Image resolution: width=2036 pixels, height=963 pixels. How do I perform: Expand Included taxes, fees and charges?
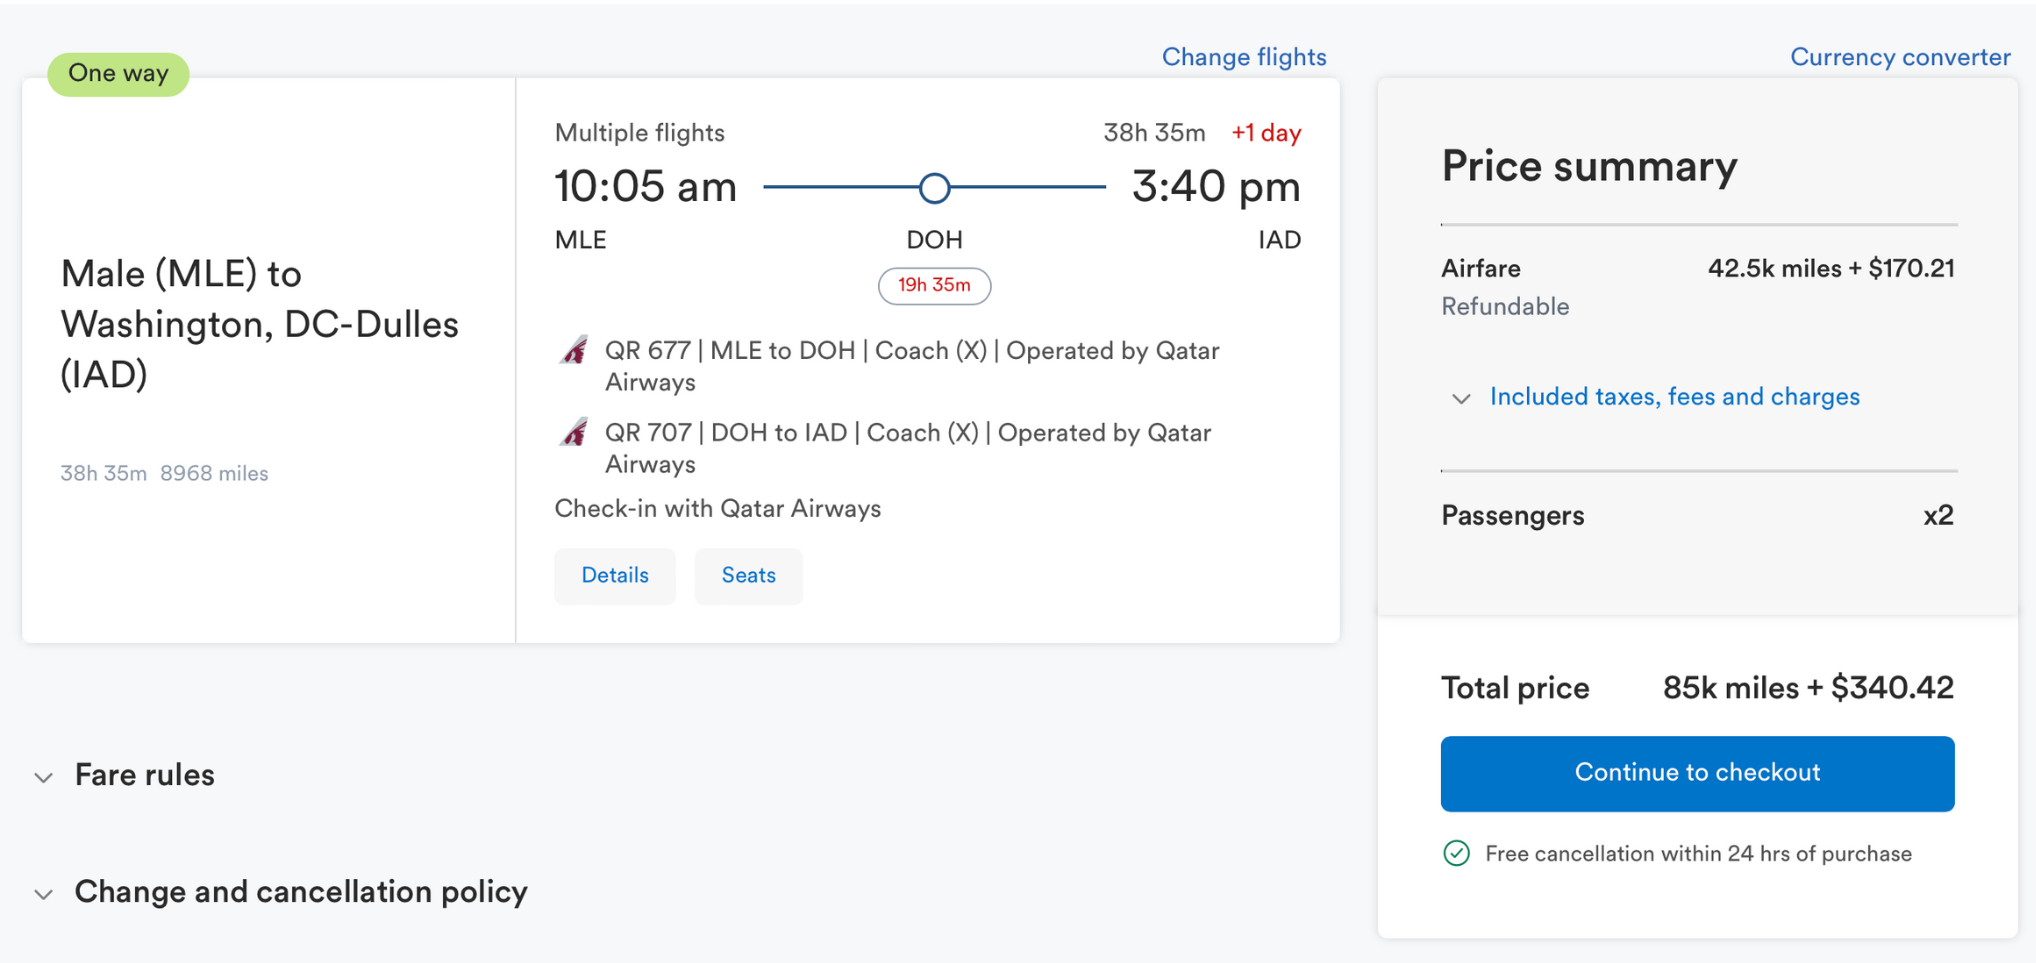1674,397
